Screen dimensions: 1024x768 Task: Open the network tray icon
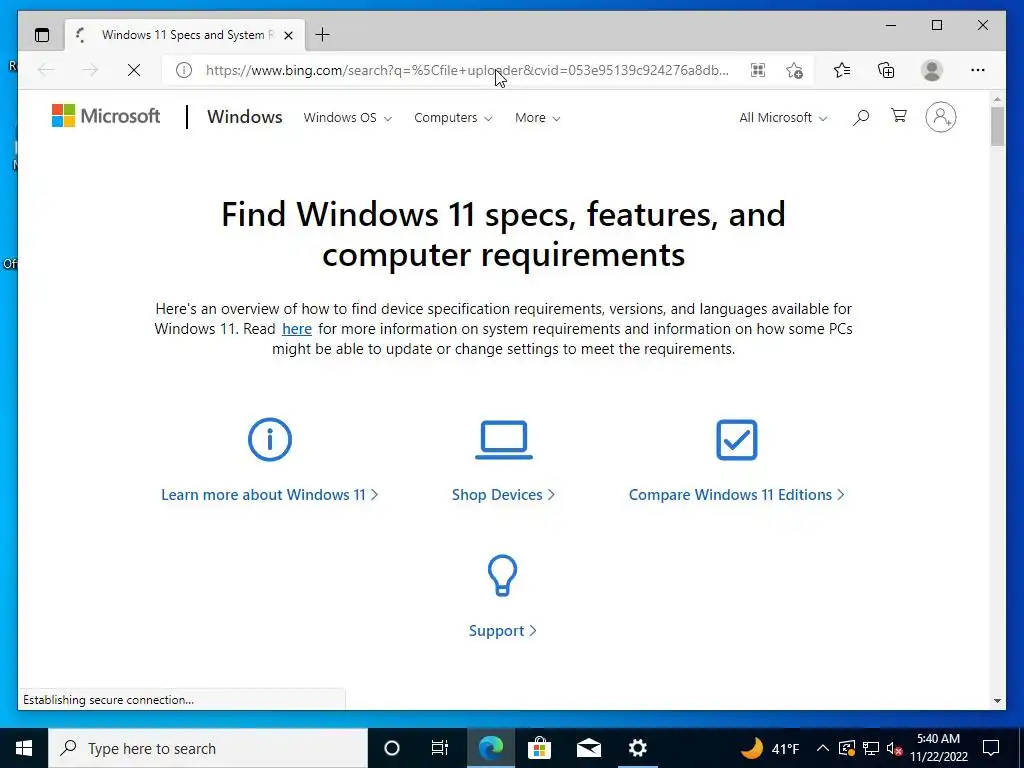click(x=871, y=748)
